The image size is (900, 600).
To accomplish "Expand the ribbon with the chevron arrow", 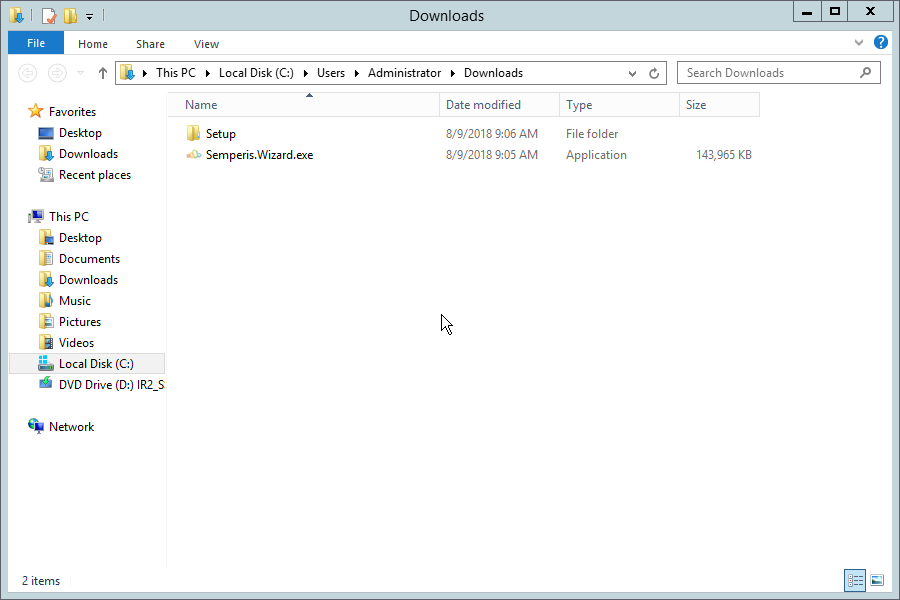I will (859, 43).
